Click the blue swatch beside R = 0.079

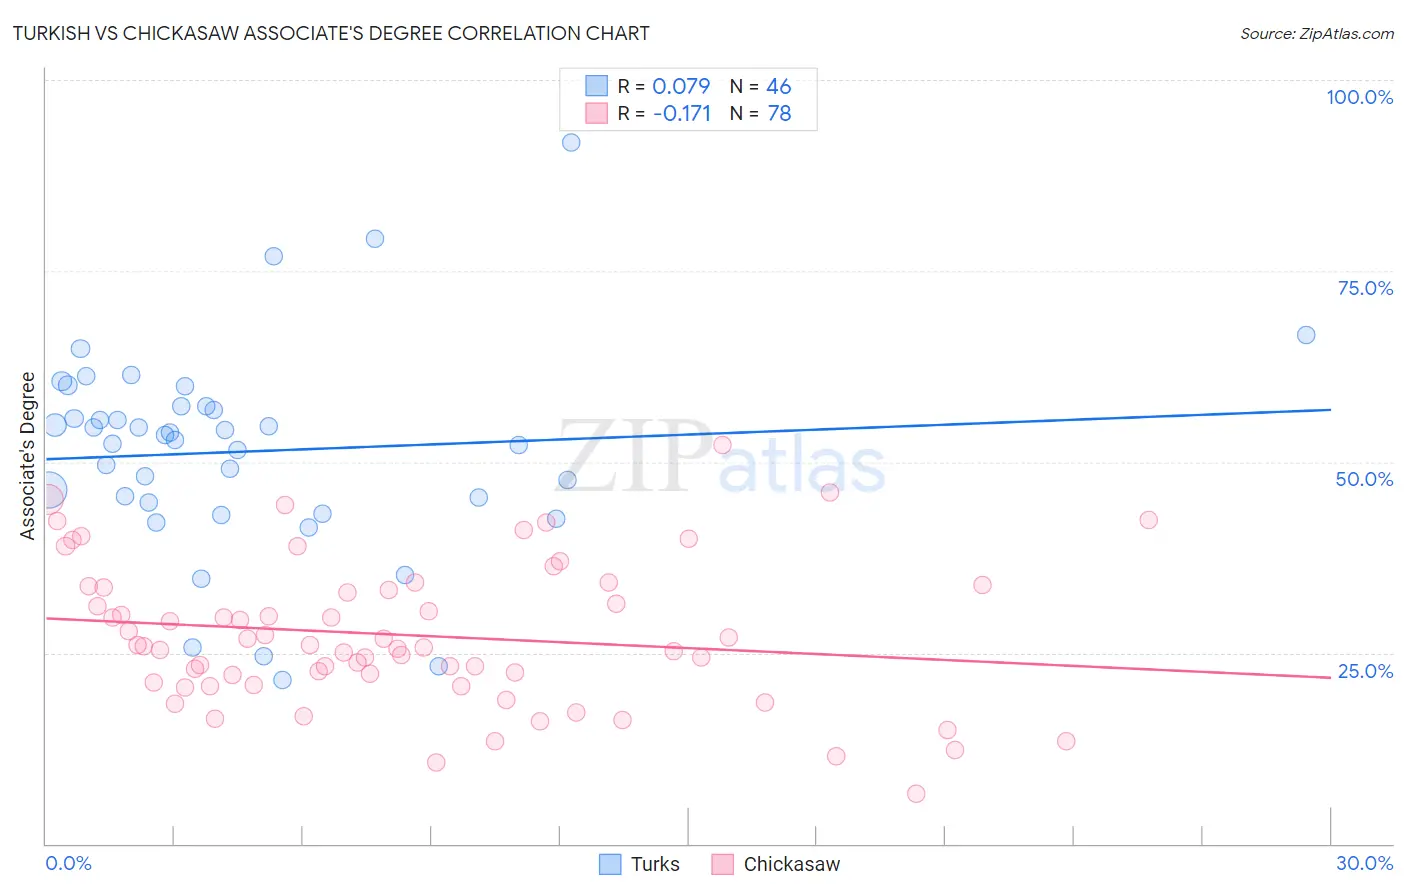click(x=596, y=86)
